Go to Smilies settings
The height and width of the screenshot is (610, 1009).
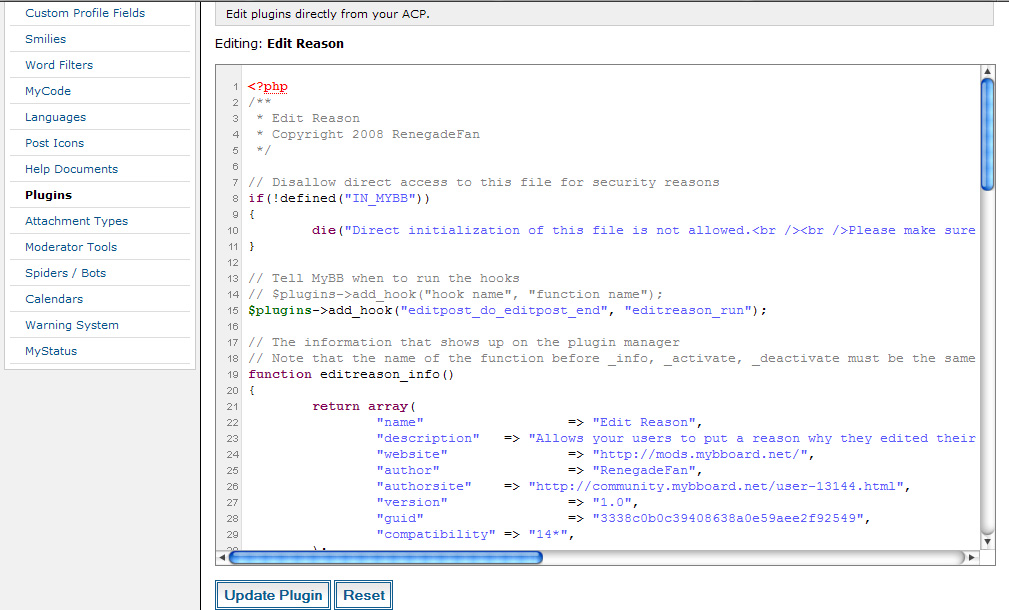(46, 39)
